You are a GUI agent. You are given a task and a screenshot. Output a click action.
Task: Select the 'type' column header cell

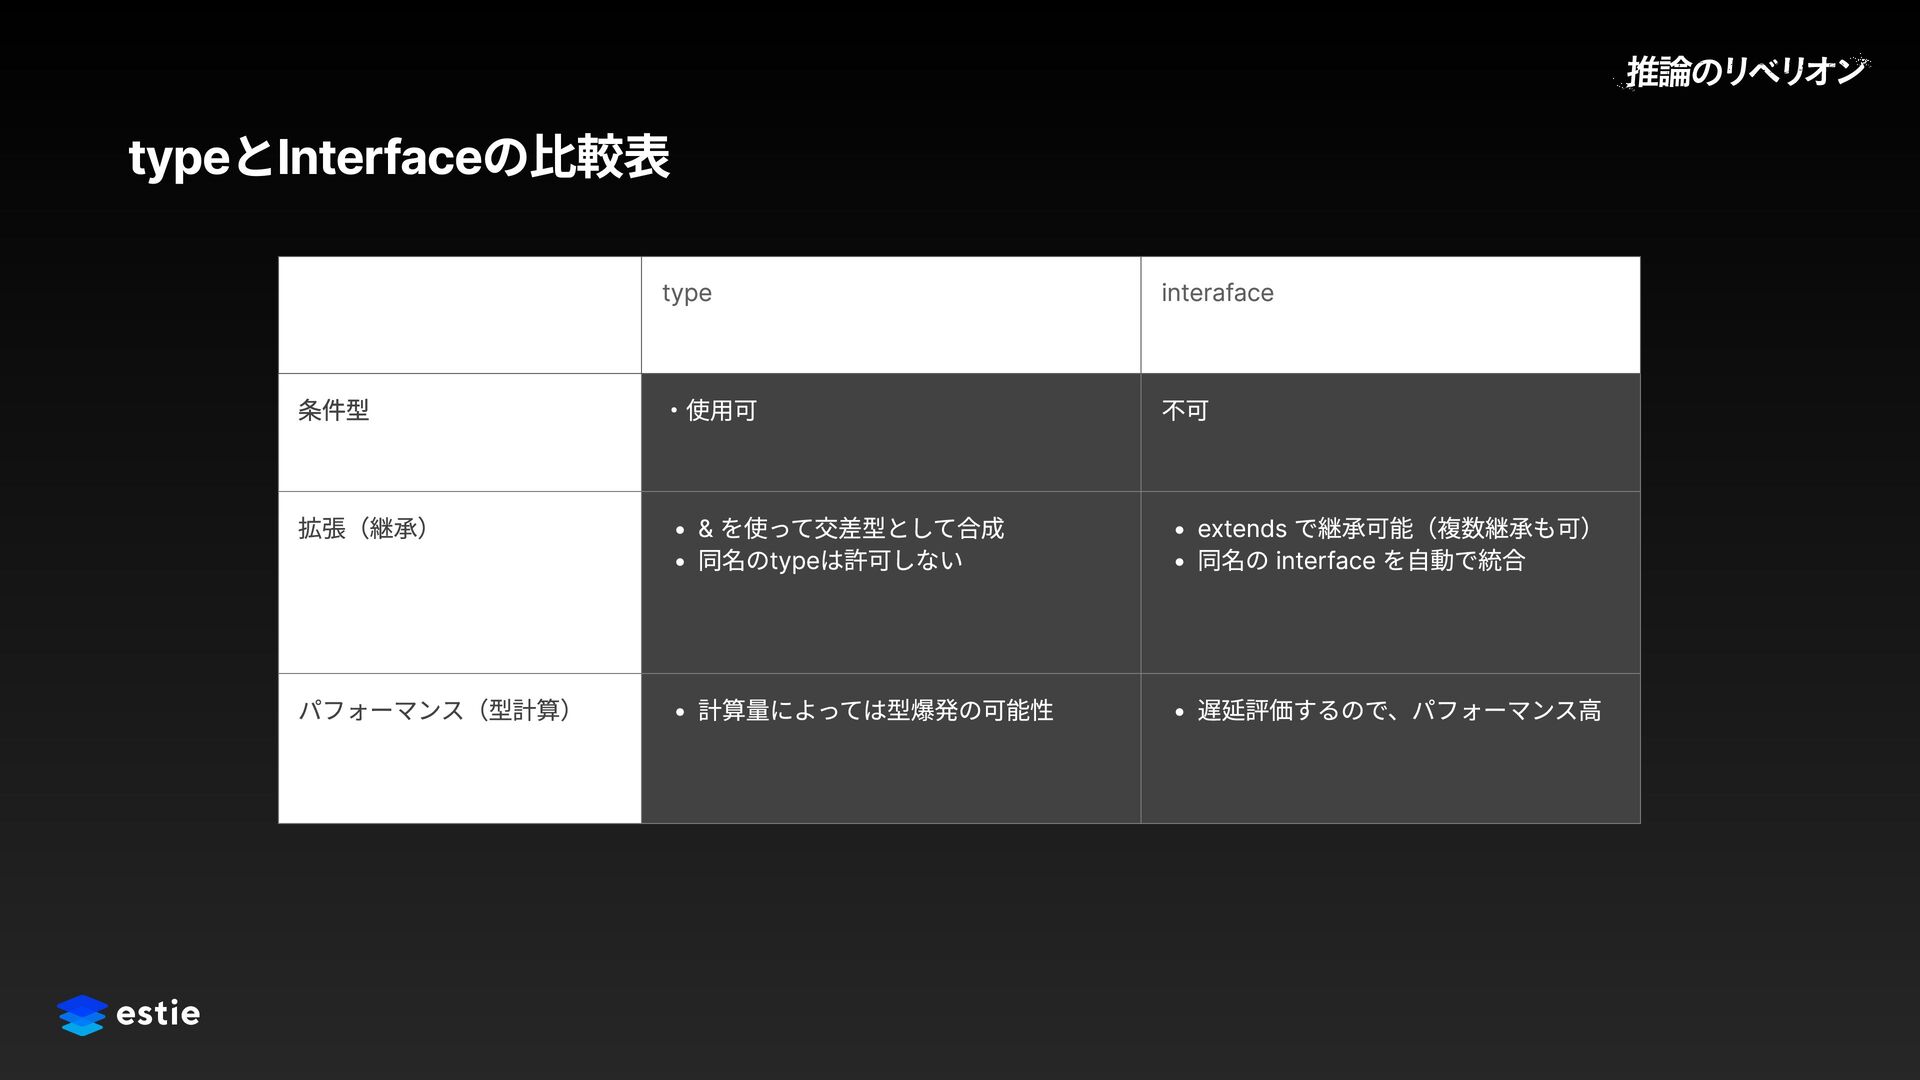tap(687, 293)
